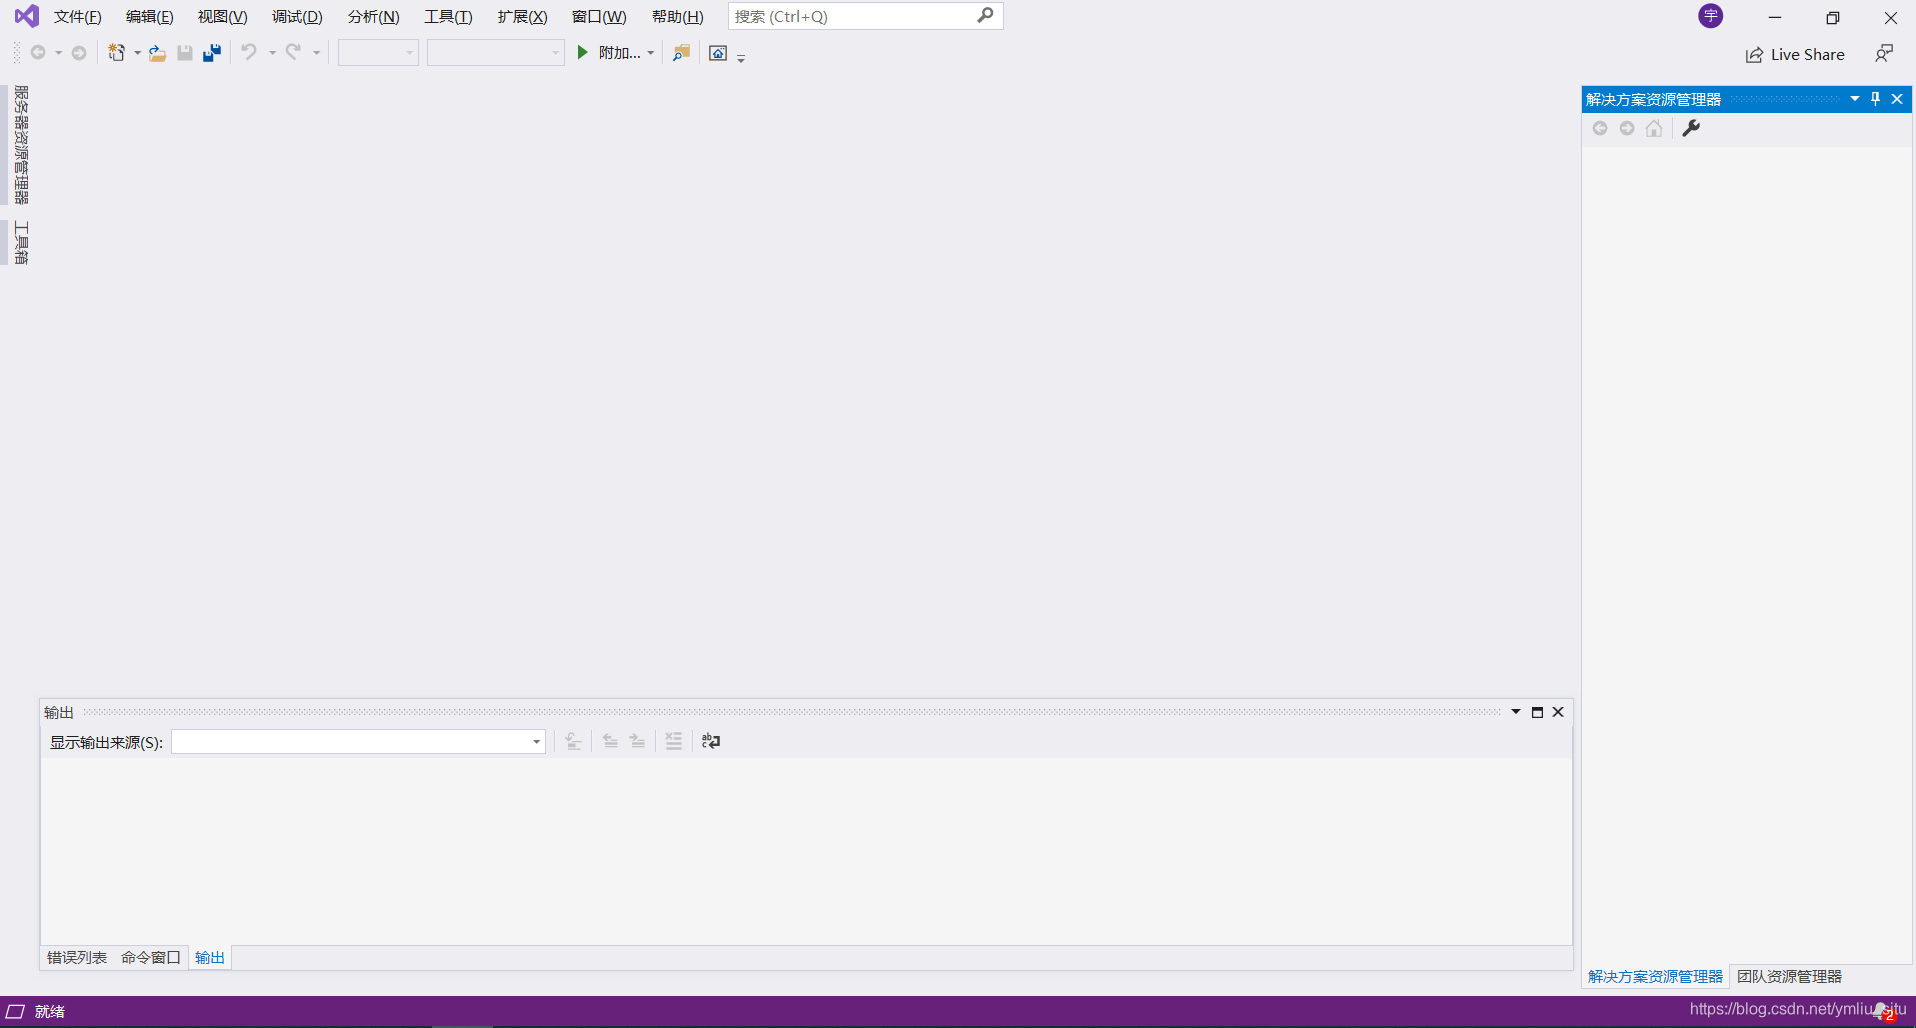
Task: Click the redo arrow icon
Action: click(293, 52)
